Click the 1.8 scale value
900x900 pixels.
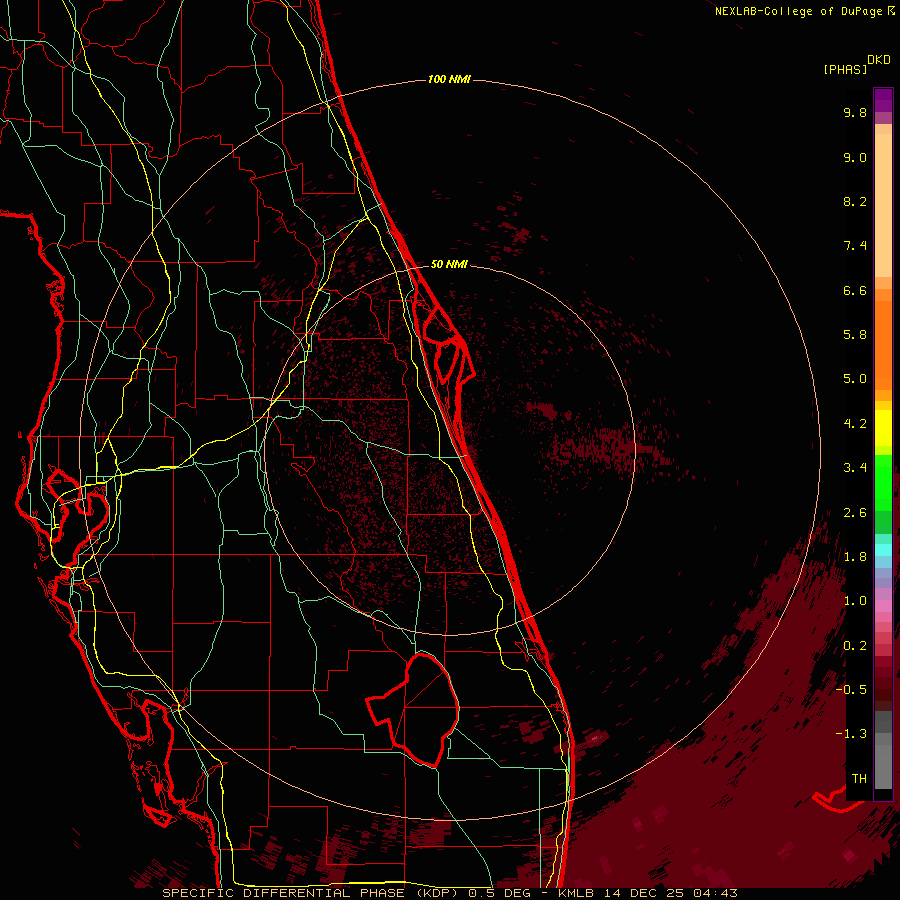855,557
